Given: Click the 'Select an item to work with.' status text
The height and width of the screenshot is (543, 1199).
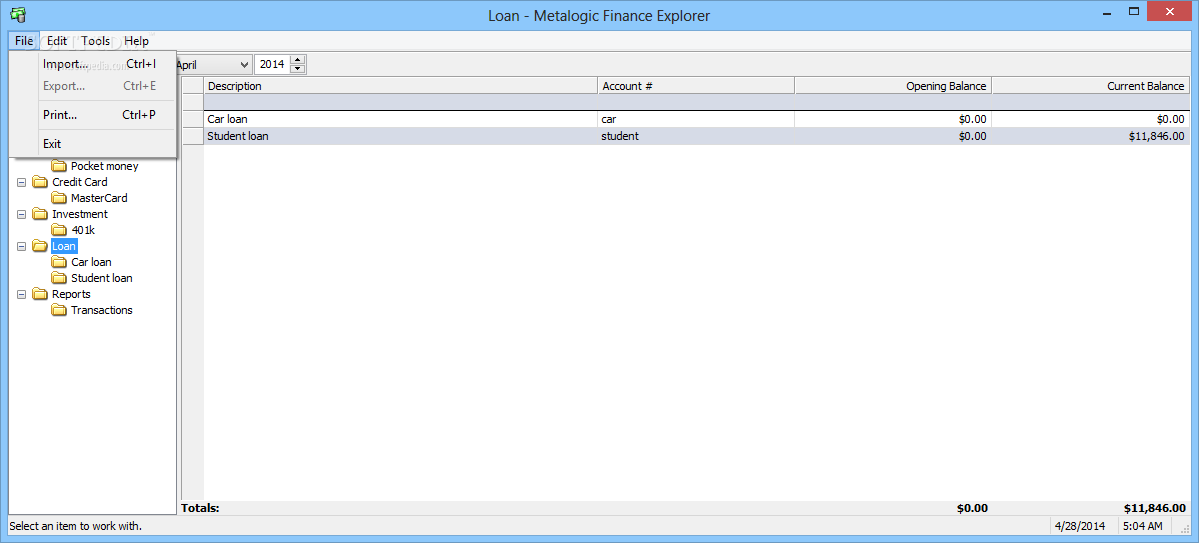Looking at the screenshot, I should click(x=76, y=526).
